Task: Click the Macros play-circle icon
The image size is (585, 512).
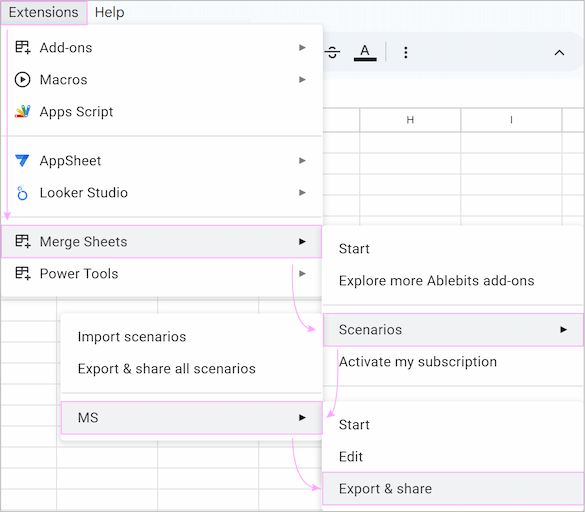Action: click(22, 79)
